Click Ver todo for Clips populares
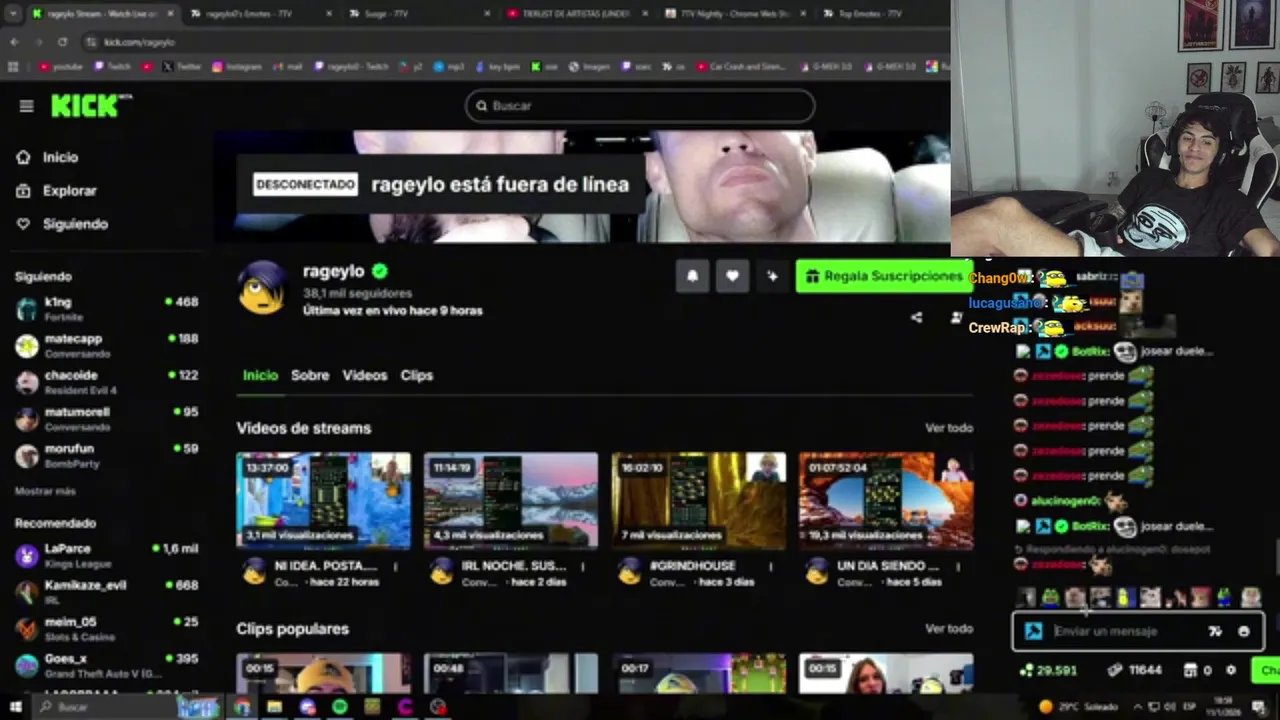 pyautogui.click(x=949, y=629)
